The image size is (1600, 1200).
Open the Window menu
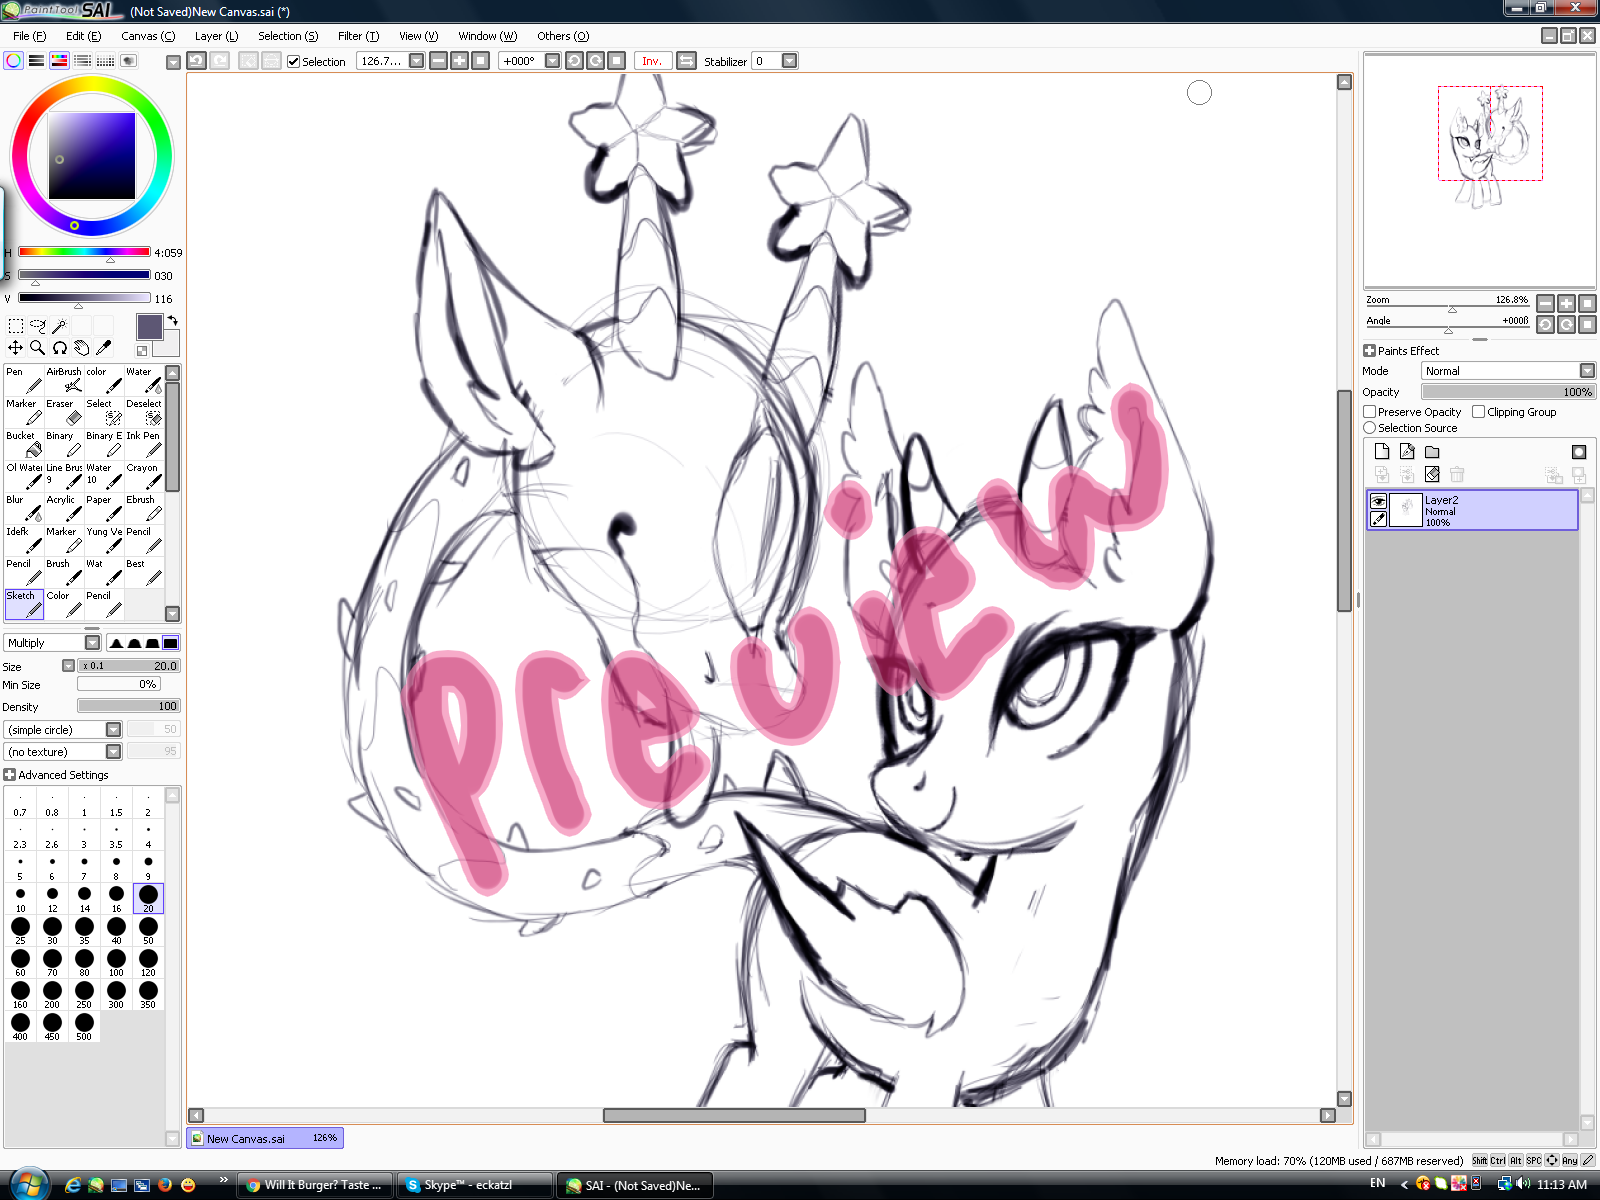487,36
